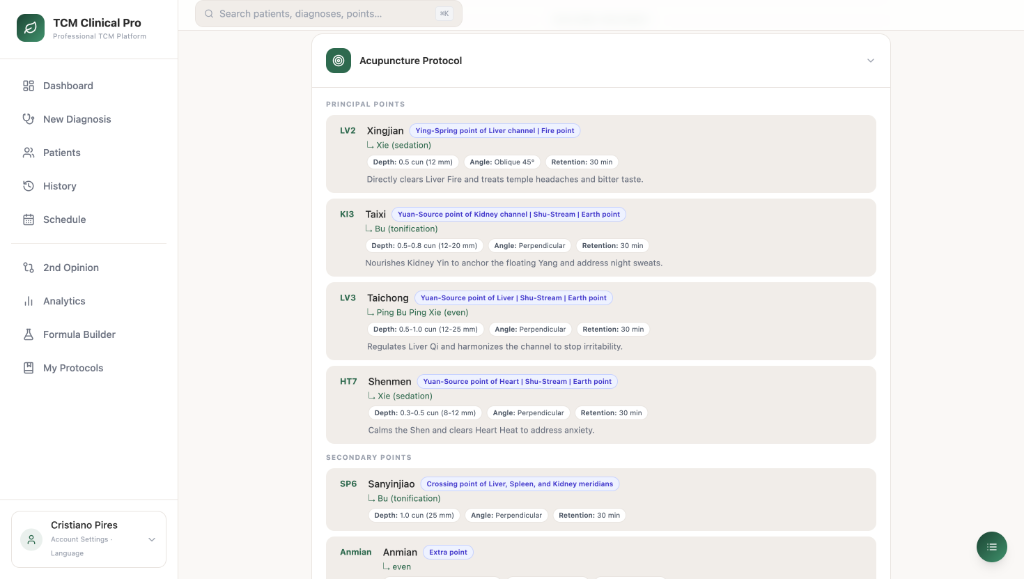Image resolution: width=1024 pixels, height=579 pixels.
Task: Click Shenmen's Depth 0.3-0.5 cun chip
Action: click(x=425, y=413)
